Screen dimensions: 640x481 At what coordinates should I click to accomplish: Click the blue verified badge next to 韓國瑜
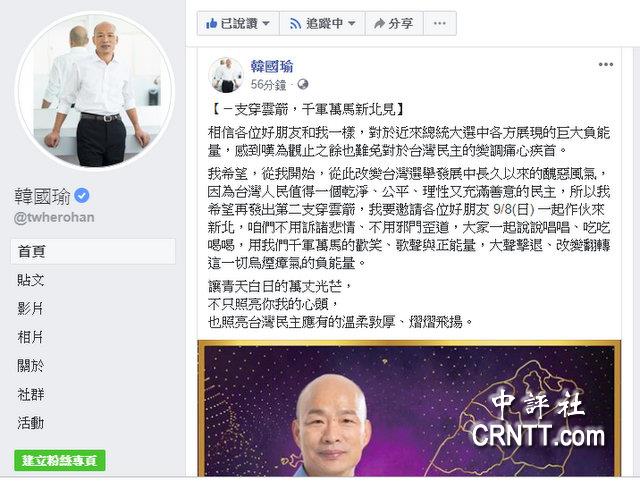point(82,196)
